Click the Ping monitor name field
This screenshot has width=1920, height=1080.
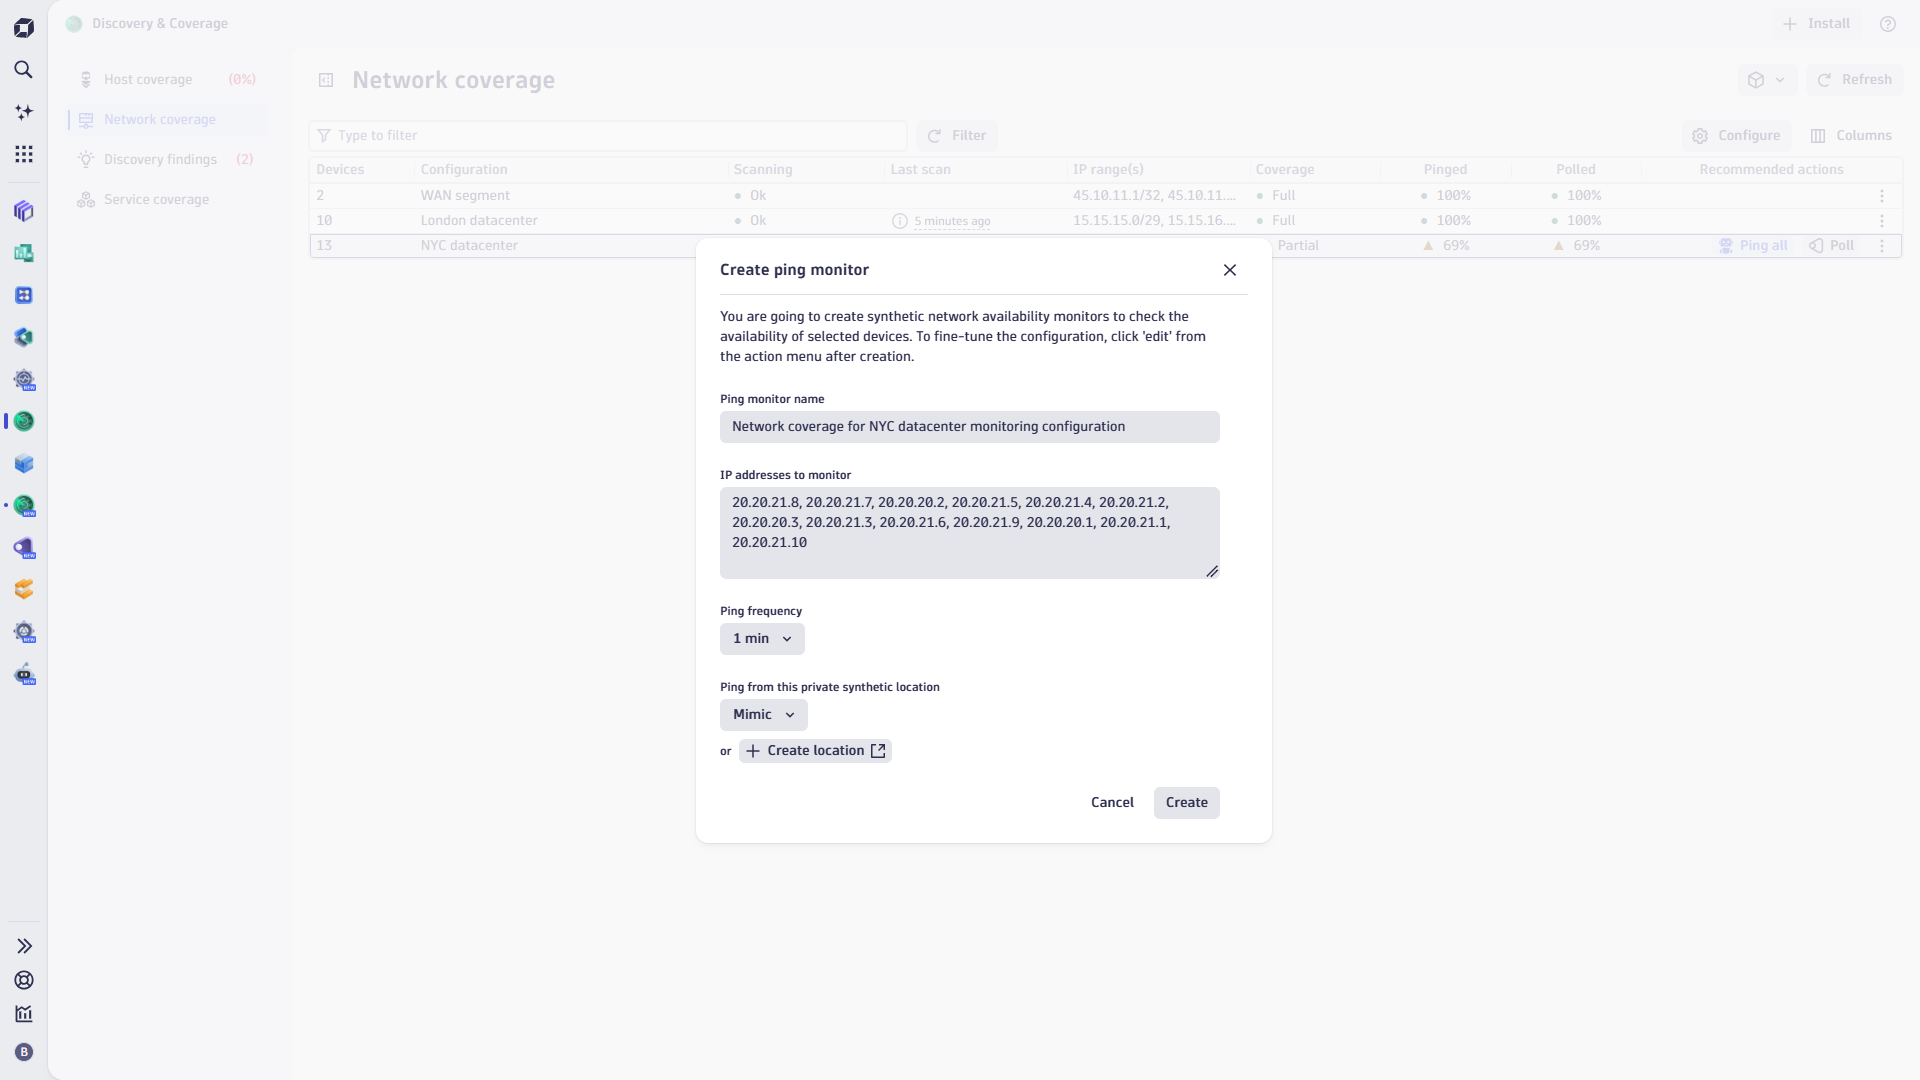(969, 427)
